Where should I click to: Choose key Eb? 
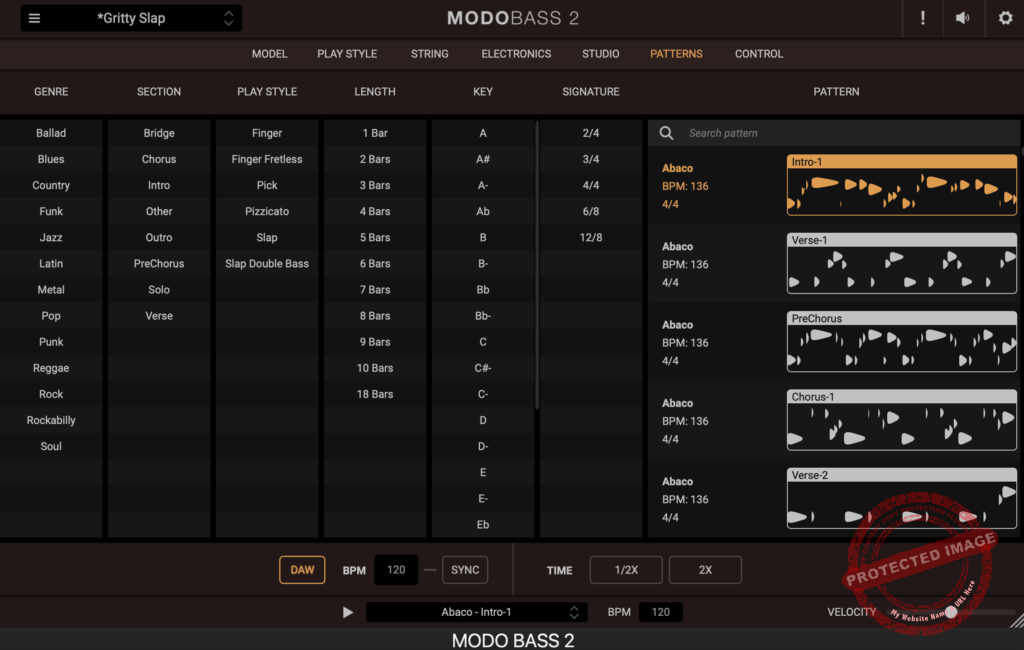point(483,525)
